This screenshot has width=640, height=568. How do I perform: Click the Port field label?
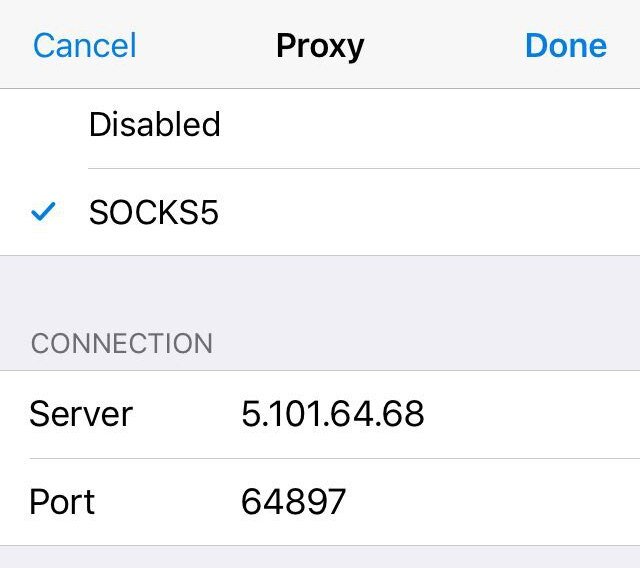point(62,501)
